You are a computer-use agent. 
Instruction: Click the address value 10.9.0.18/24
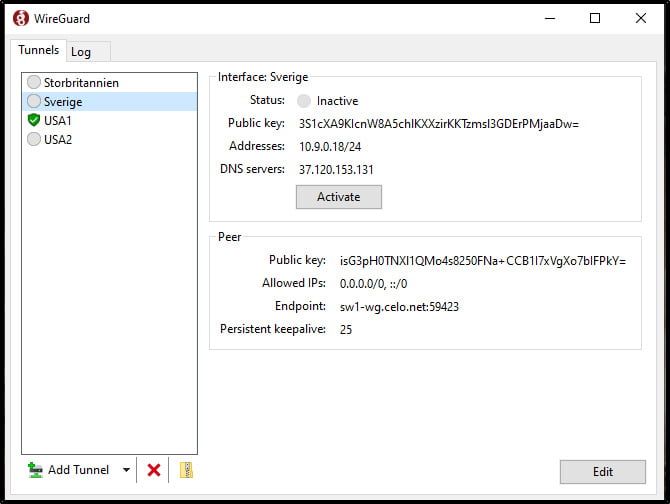pyautogui.click(x=330, y=147)
